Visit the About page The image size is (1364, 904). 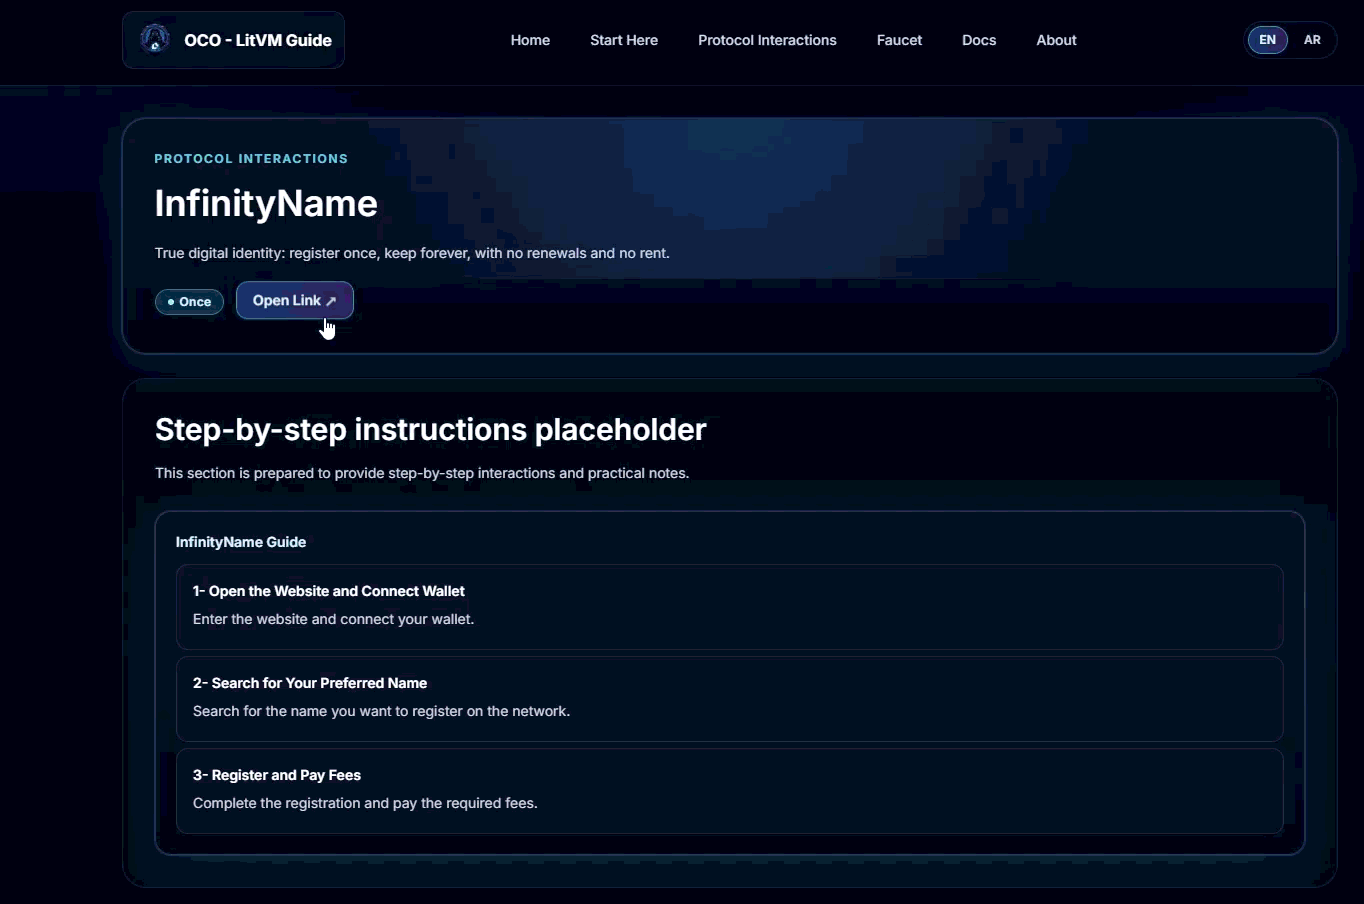click(x=1056, y=40)
